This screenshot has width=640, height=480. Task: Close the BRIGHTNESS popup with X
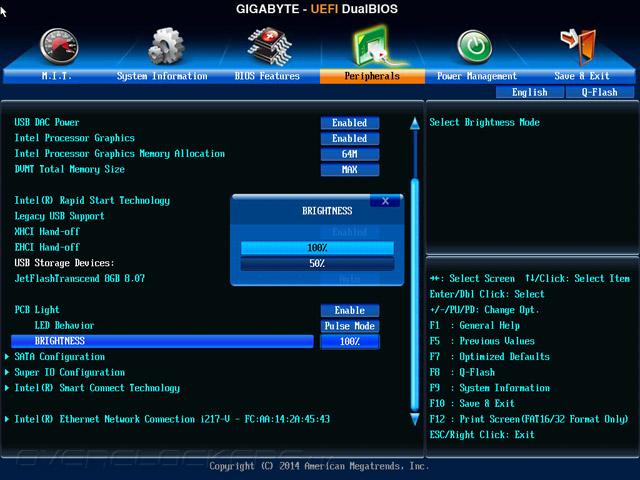385,201
